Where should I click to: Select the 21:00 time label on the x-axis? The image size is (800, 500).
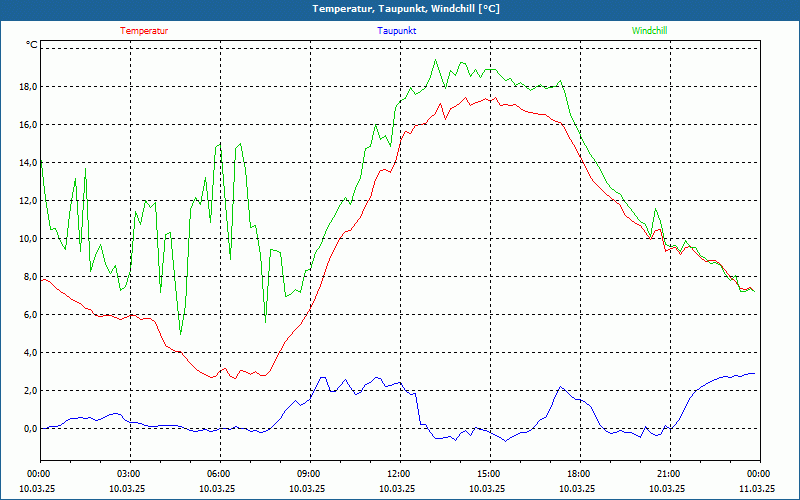click(668, 474)
